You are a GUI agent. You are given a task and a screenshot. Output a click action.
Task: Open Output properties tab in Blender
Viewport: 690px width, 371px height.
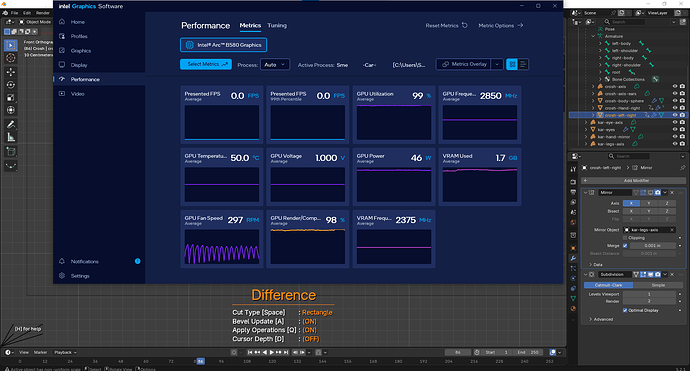[x=573, y=192]
